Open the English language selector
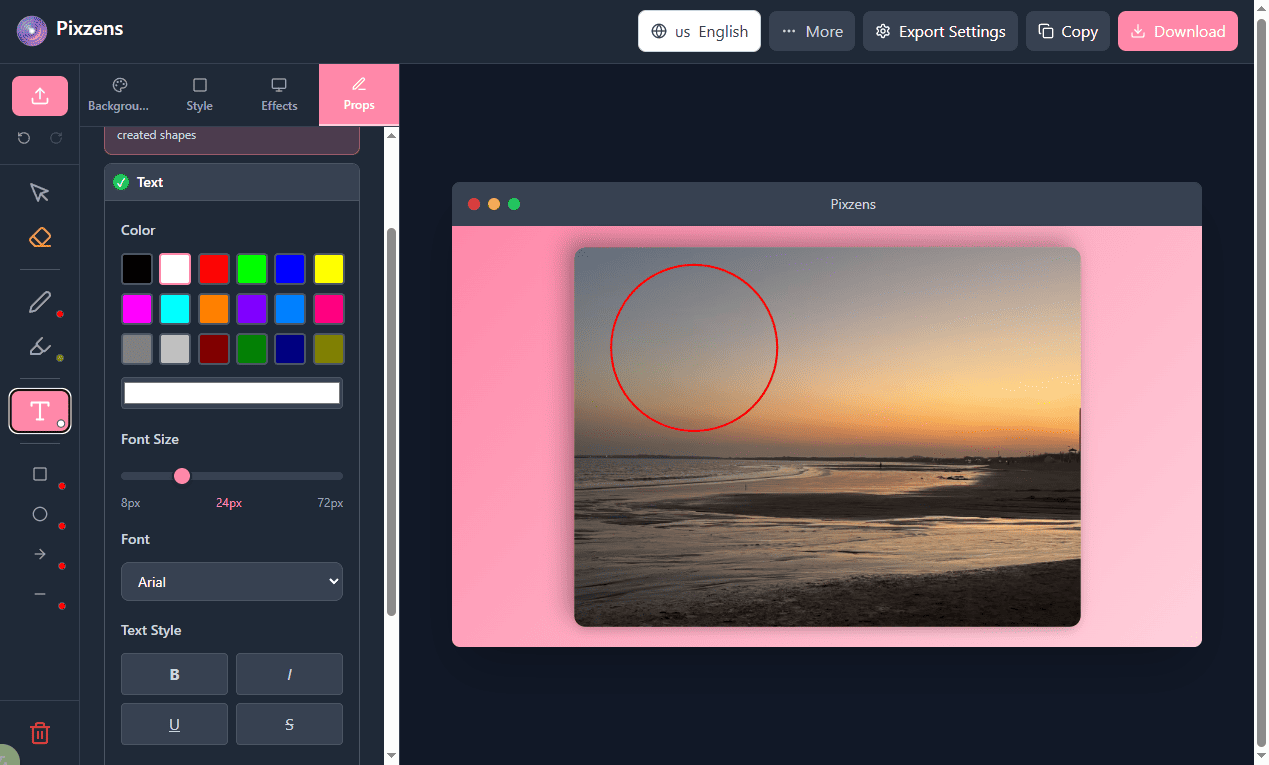Image resolution: width=1269 pixels, height=765 pixels. pyautogui.click(x=699, y=31)
